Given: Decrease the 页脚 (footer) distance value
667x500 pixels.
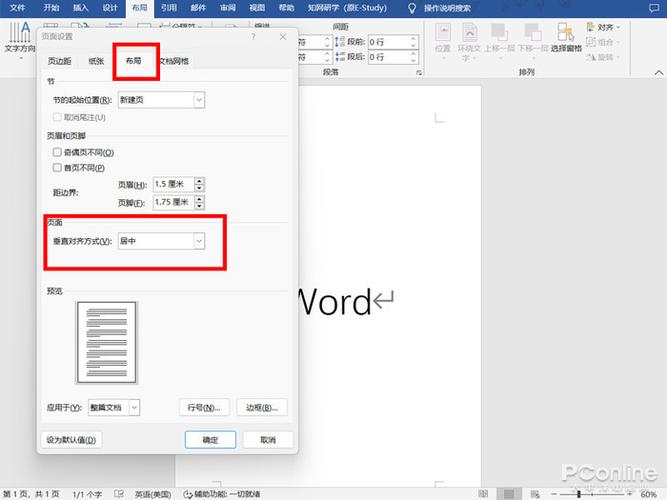Looking at the screenshot, I should (x=199, y=206).
